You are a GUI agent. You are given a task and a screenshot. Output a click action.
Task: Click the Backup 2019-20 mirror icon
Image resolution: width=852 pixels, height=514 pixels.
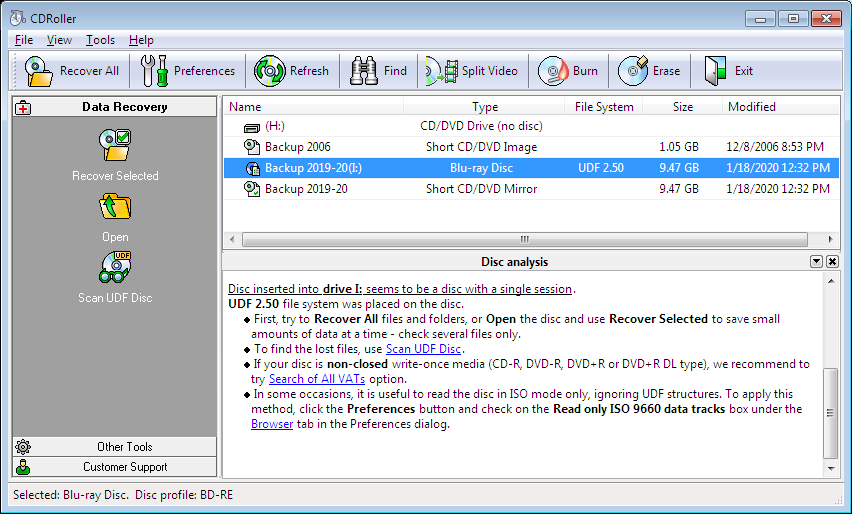point(252,189)
